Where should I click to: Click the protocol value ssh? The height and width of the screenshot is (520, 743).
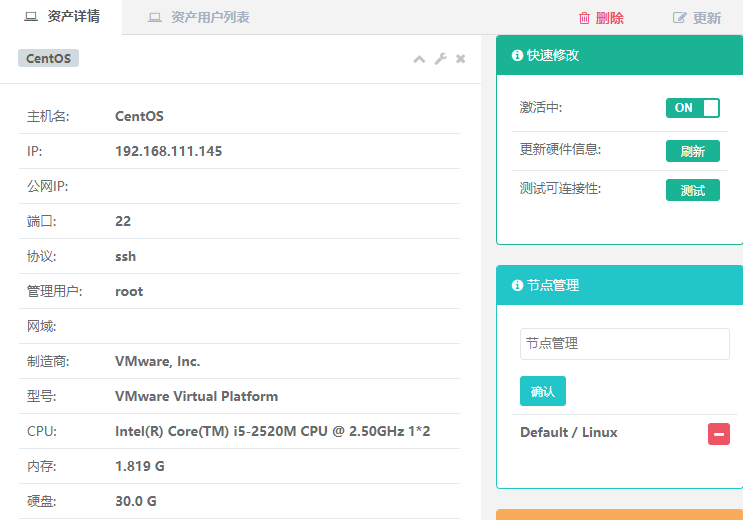click(126, 256)
